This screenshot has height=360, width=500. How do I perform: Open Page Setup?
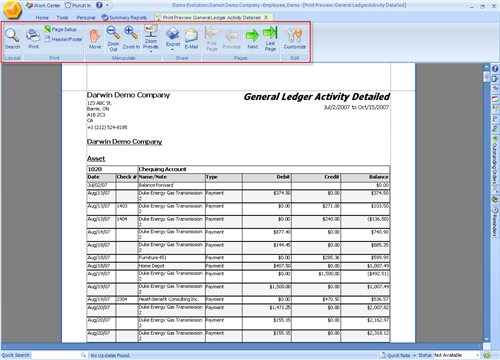(x=61, y=29)
